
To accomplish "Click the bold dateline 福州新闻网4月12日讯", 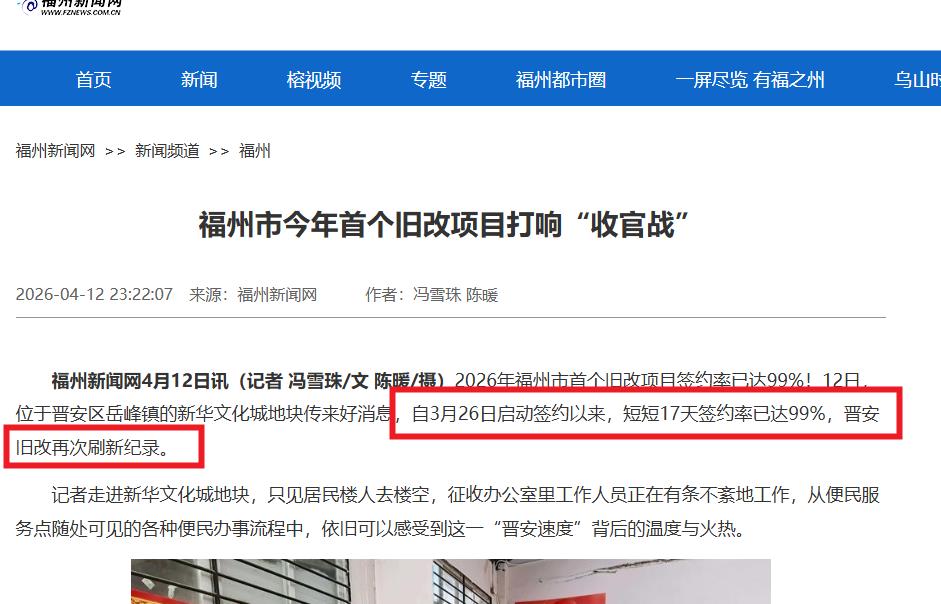I will click(140, 381).
